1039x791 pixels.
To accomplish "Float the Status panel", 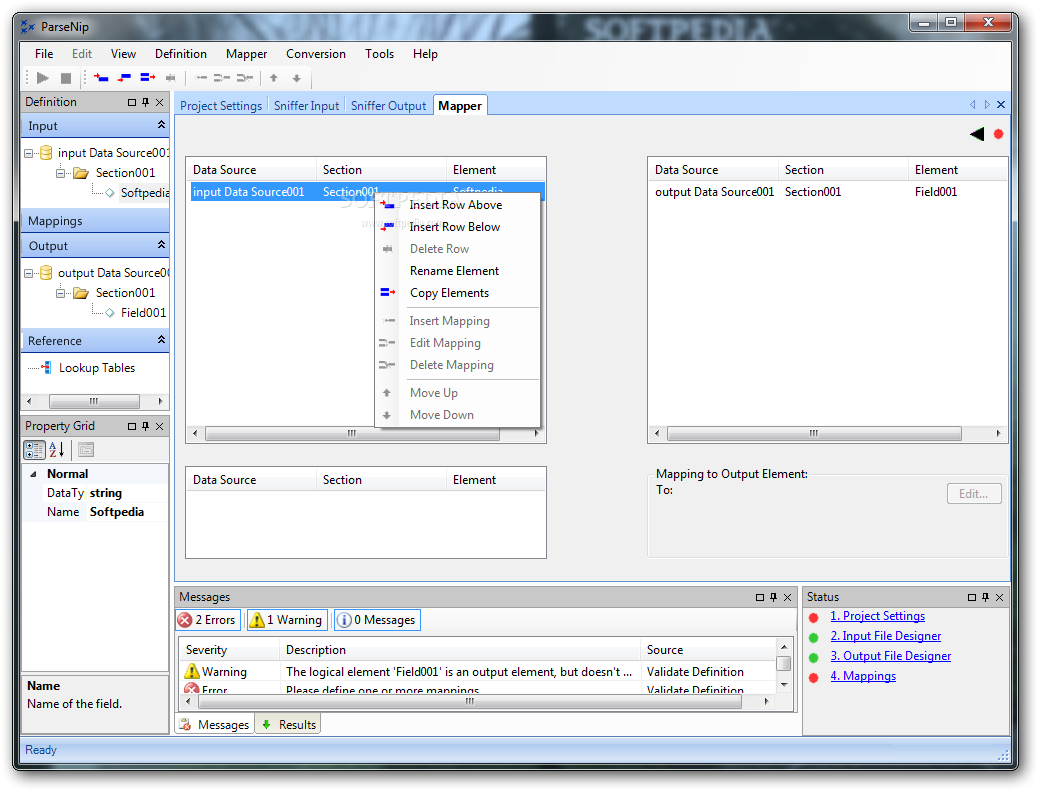I will tap(972, 598).
